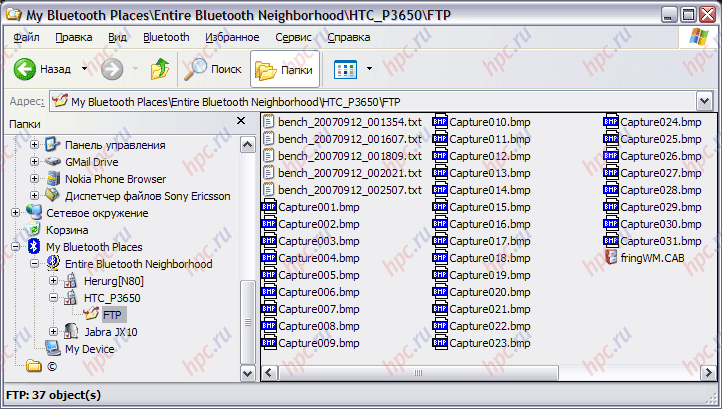Select the © folder icon
This screenshot has height=409, width=722.
click(x=34, y=366)
